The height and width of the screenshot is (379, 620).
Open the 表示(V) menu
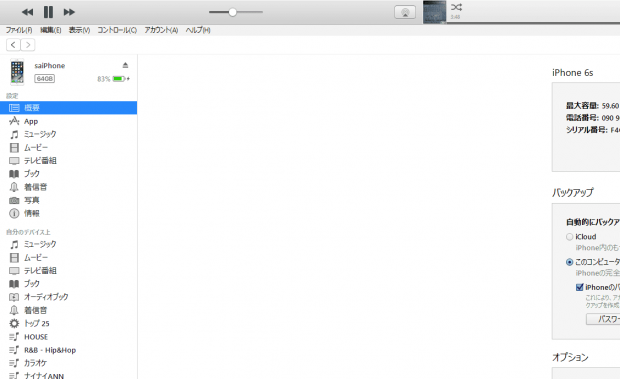pyautogui.click(x=79, y=30)
